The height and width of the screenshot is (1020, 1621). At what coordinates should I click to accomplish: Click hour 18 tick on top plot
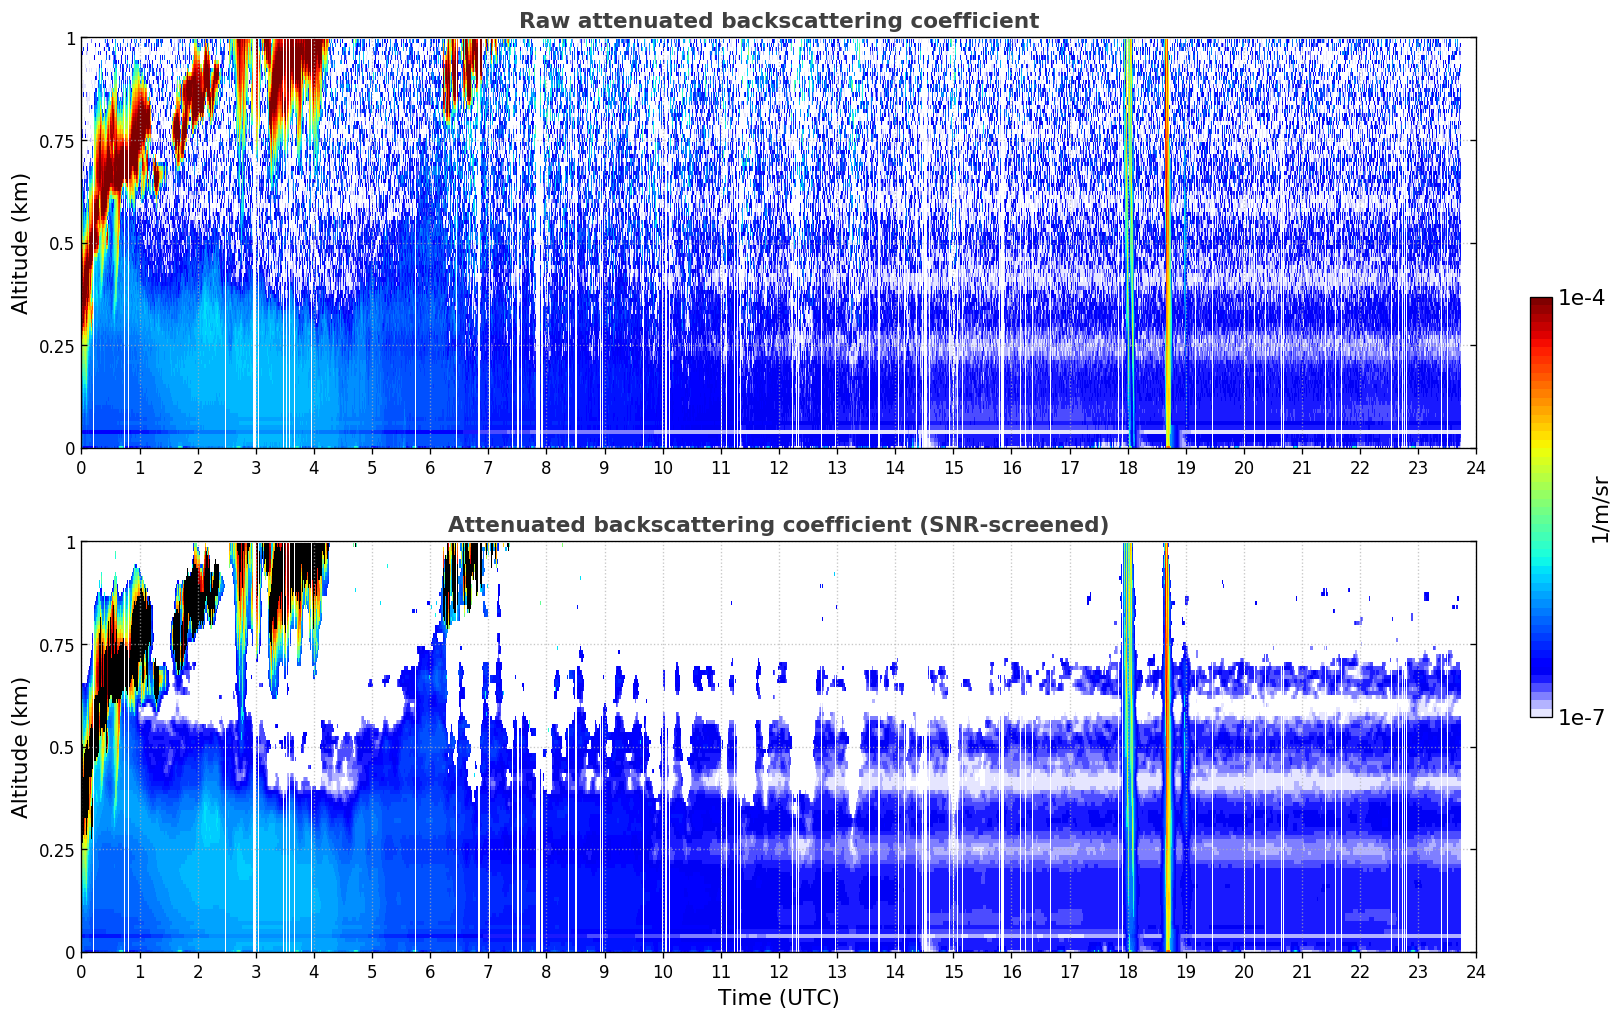tap(1128, 467)
